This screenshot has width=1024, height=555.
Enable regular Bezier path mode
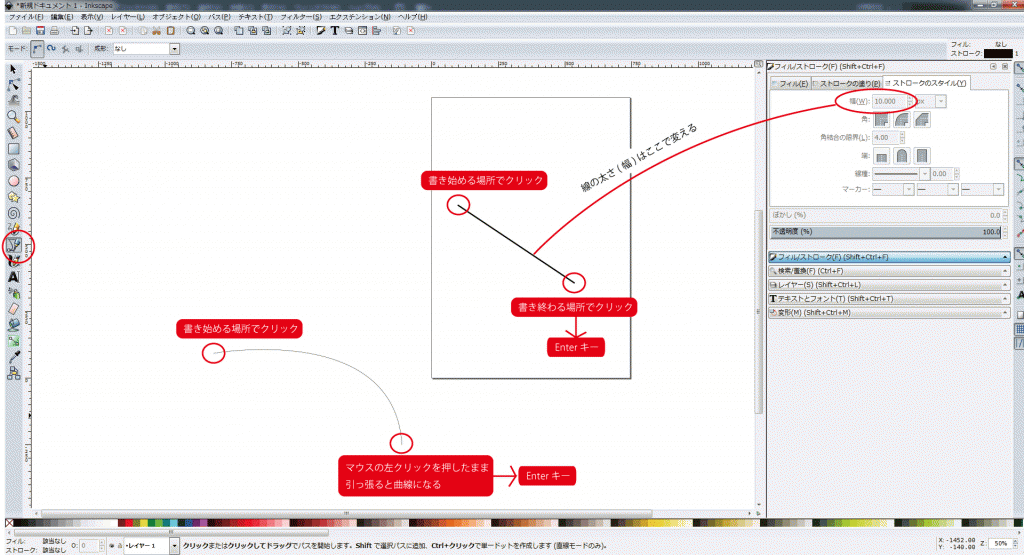pyautogui.click(x=37, y=48)
